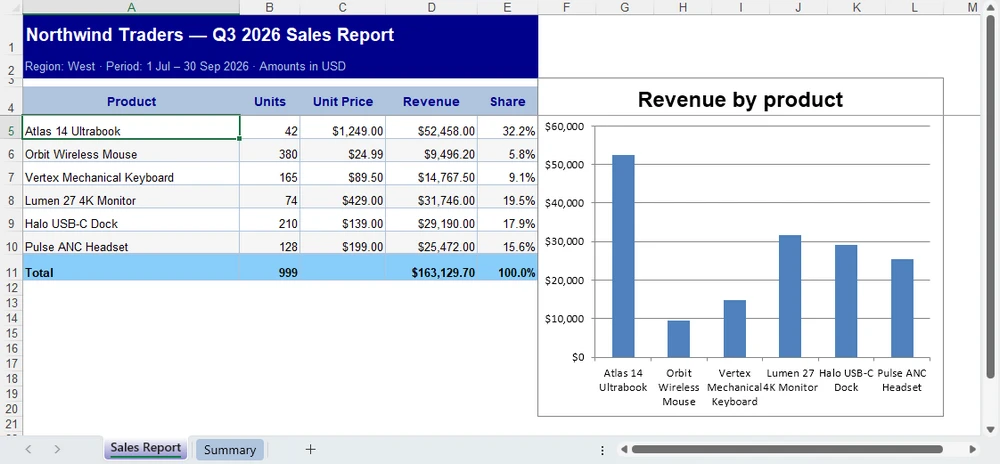The image size is (1000, 464).
Task: Select the Orbit Wireless Mouse cell
Action: (131, 151)
